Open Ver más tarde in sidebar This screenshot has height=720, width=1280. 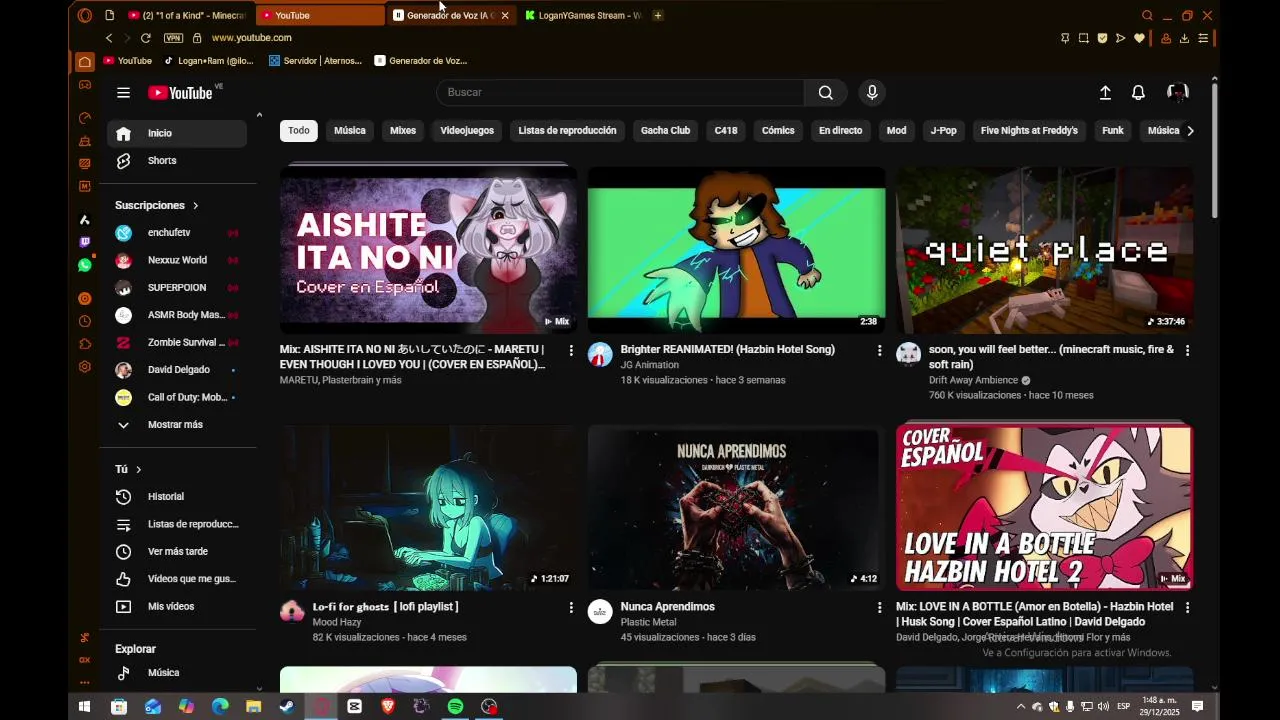click(x=177, y=551)
